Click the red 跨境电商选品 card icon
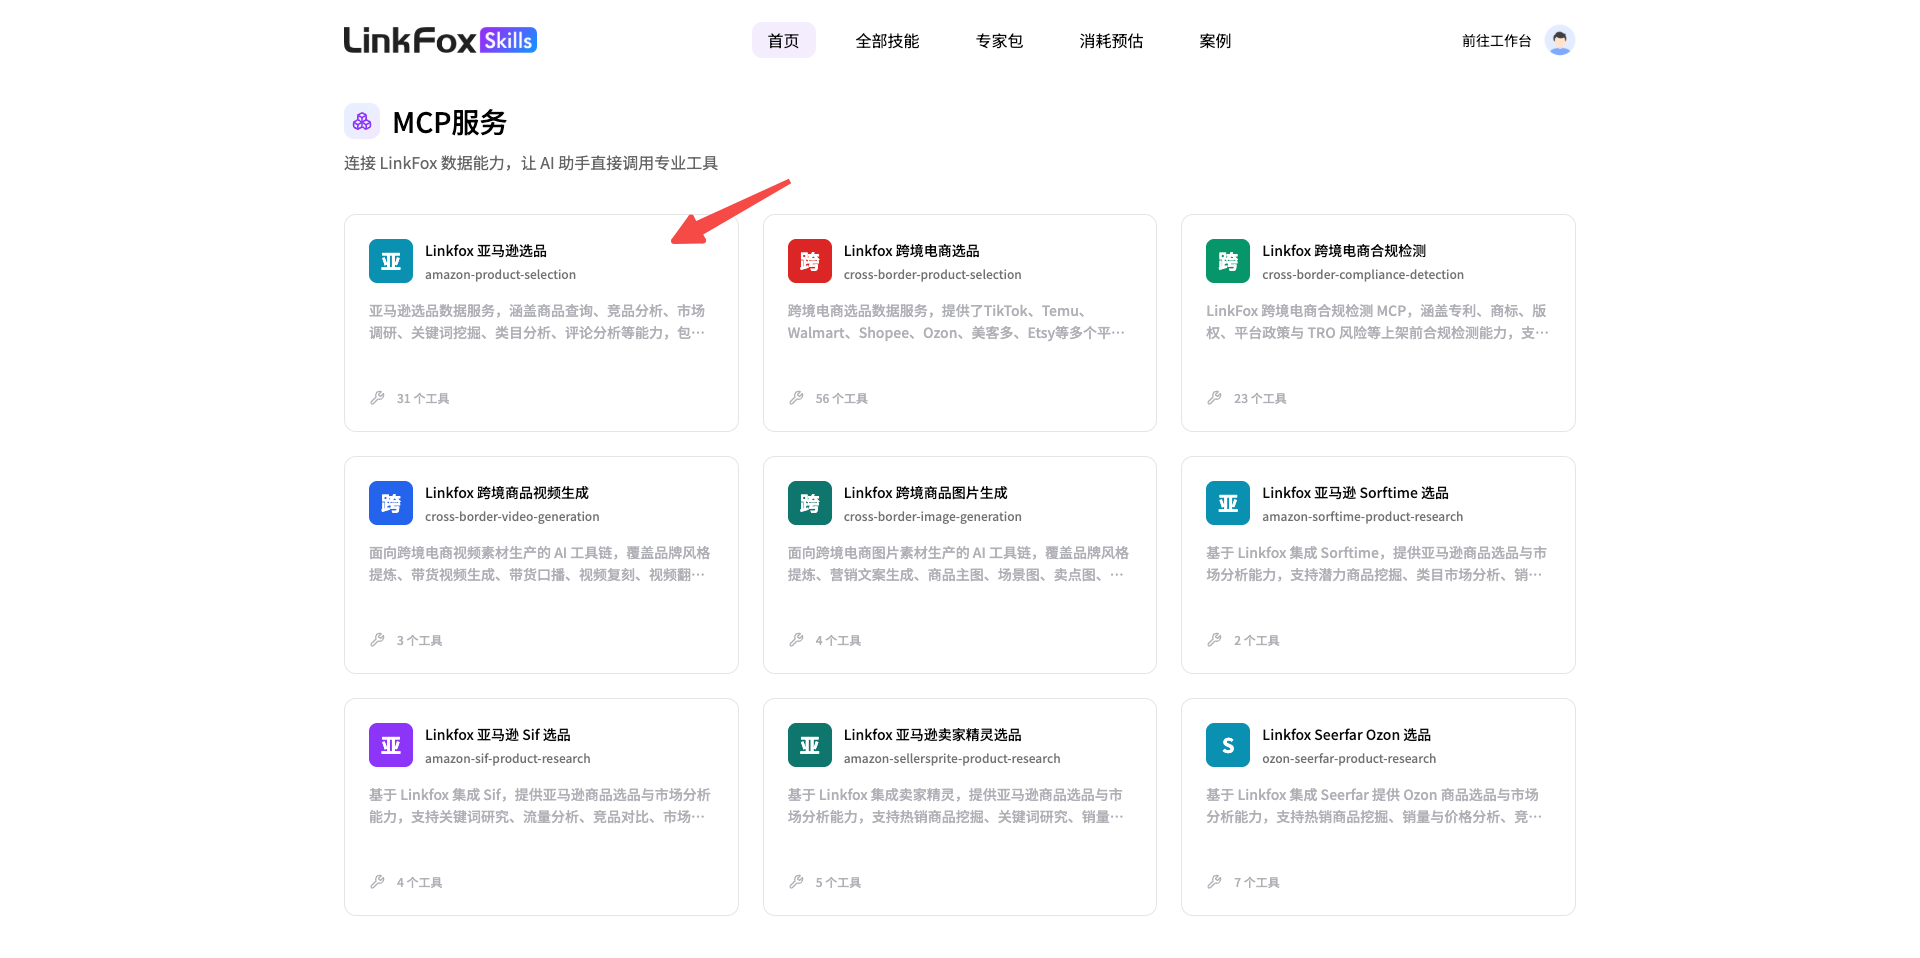 pyautogui.click(x=810, y=261)
